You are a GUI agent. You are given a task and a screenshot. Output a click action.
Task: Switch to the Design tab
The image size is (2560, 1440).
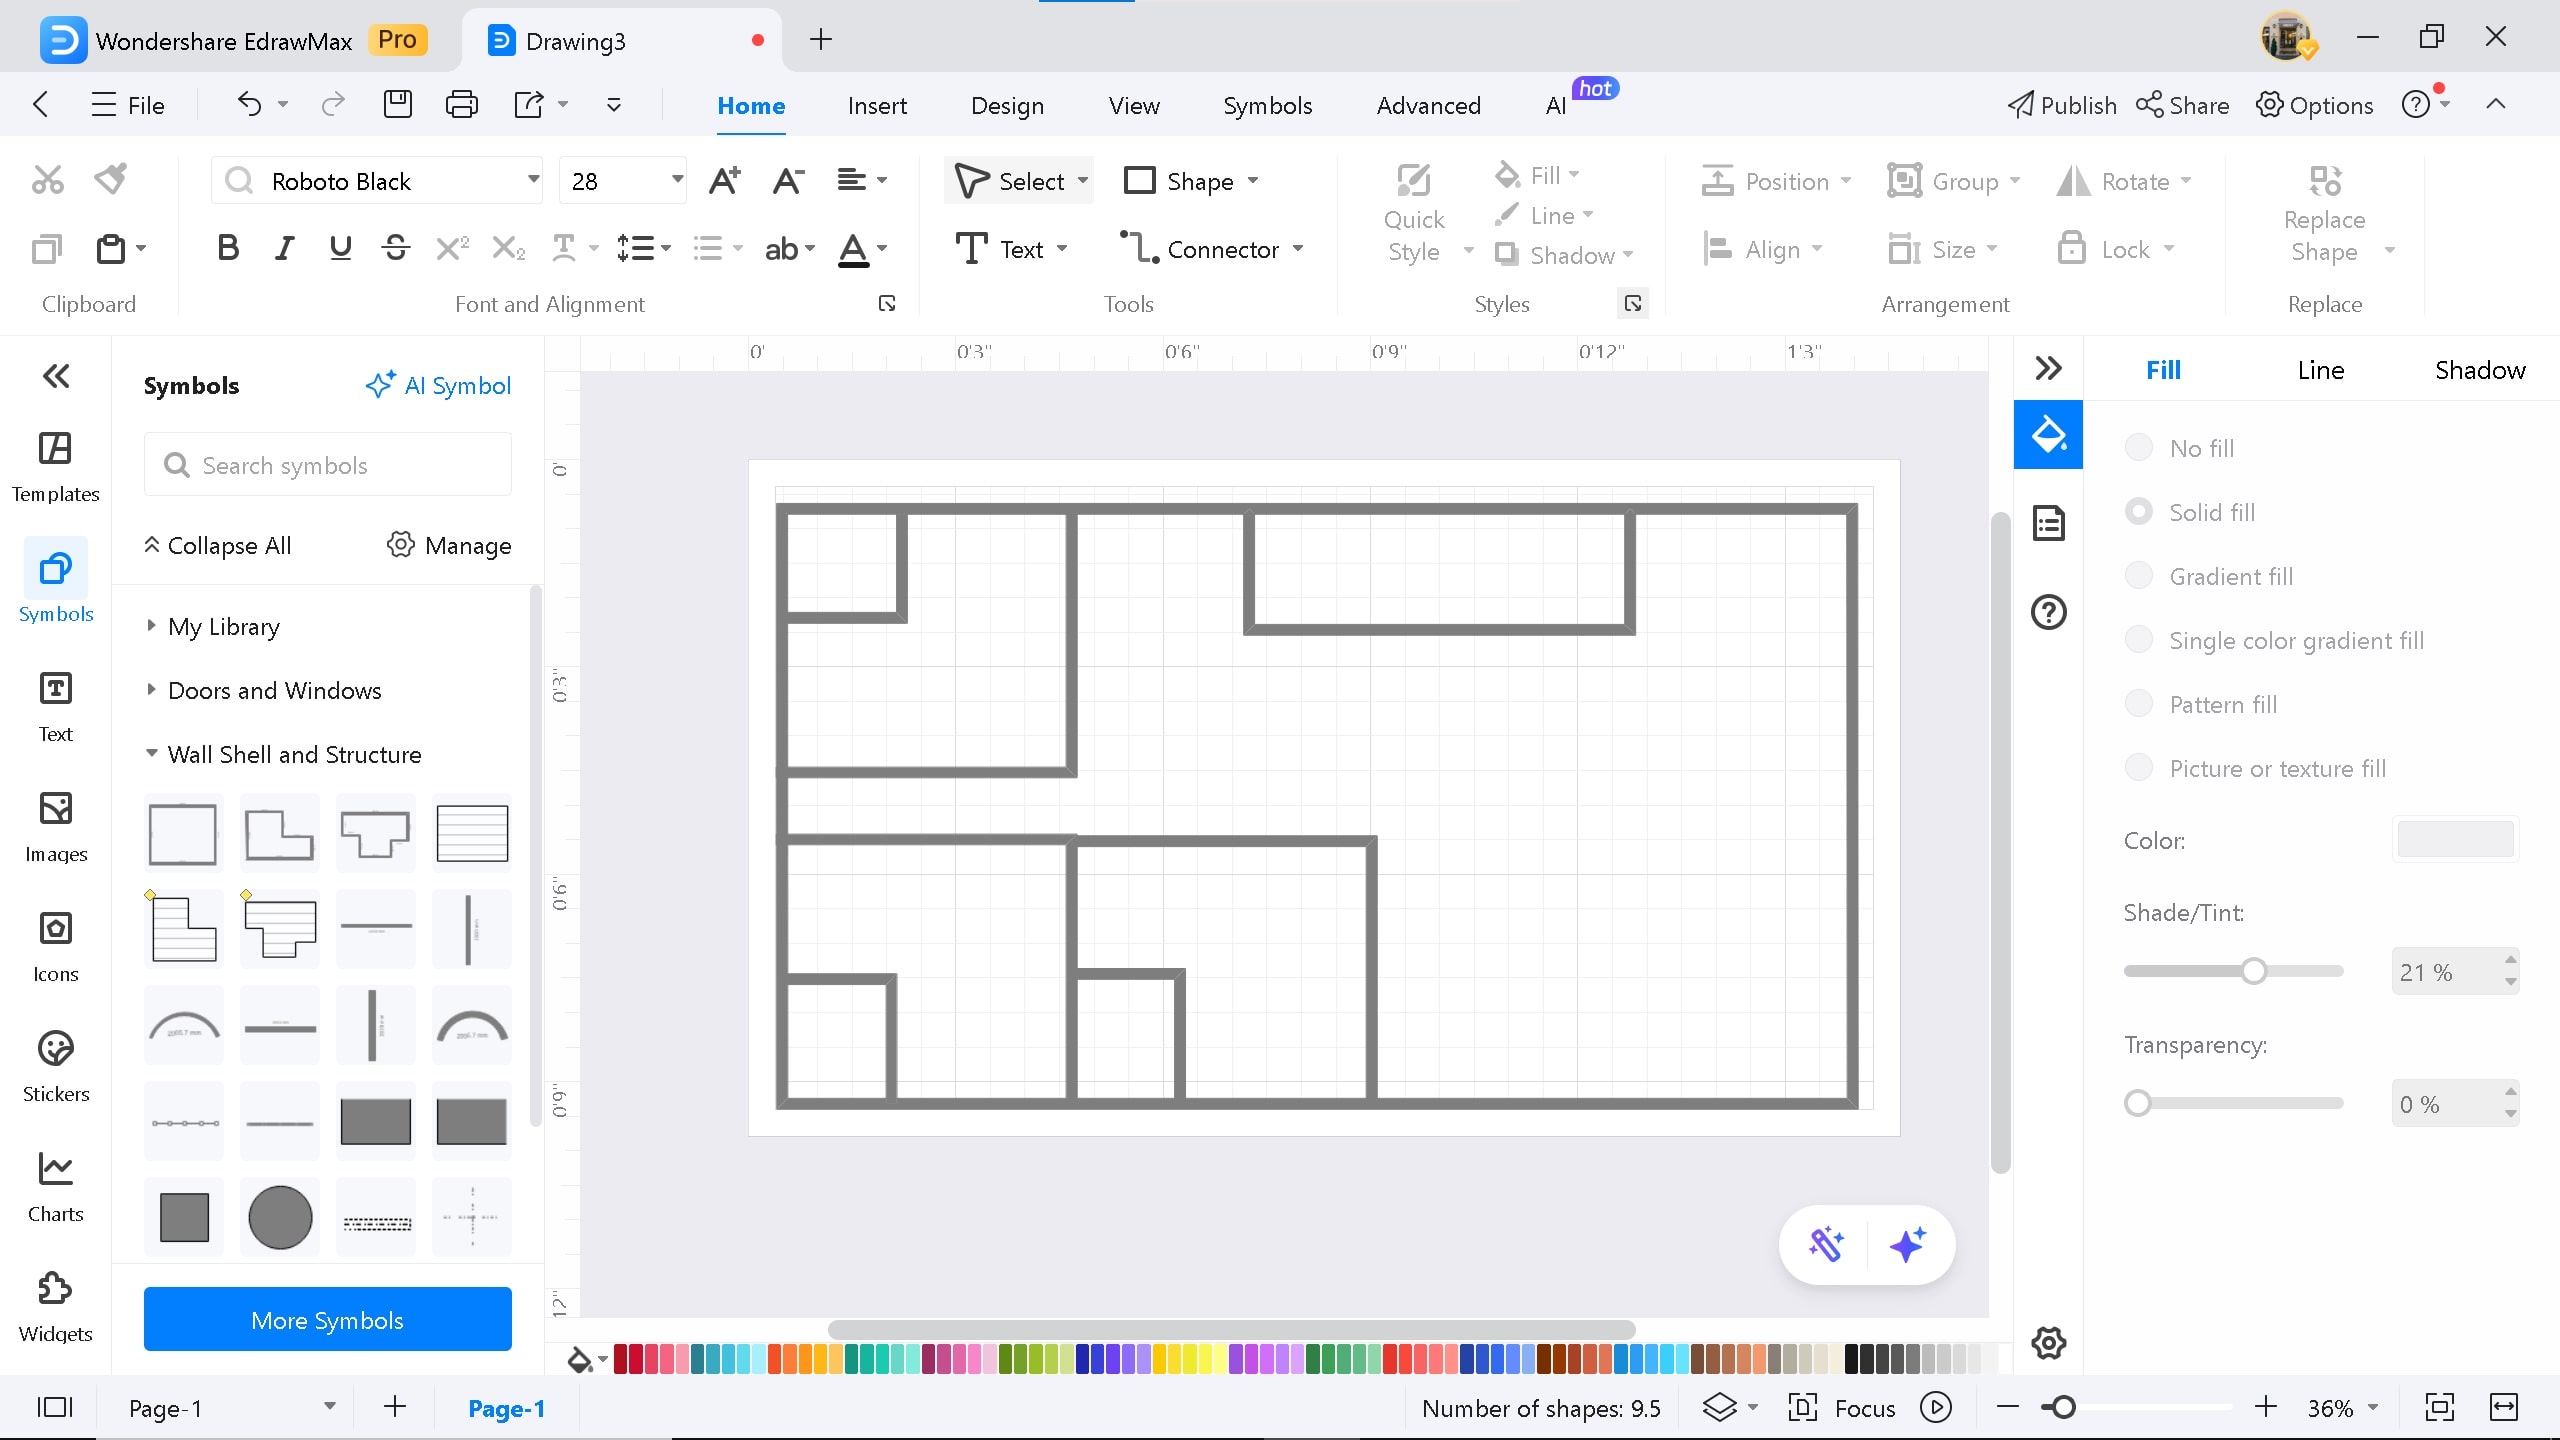click(x=1007, y=105)
